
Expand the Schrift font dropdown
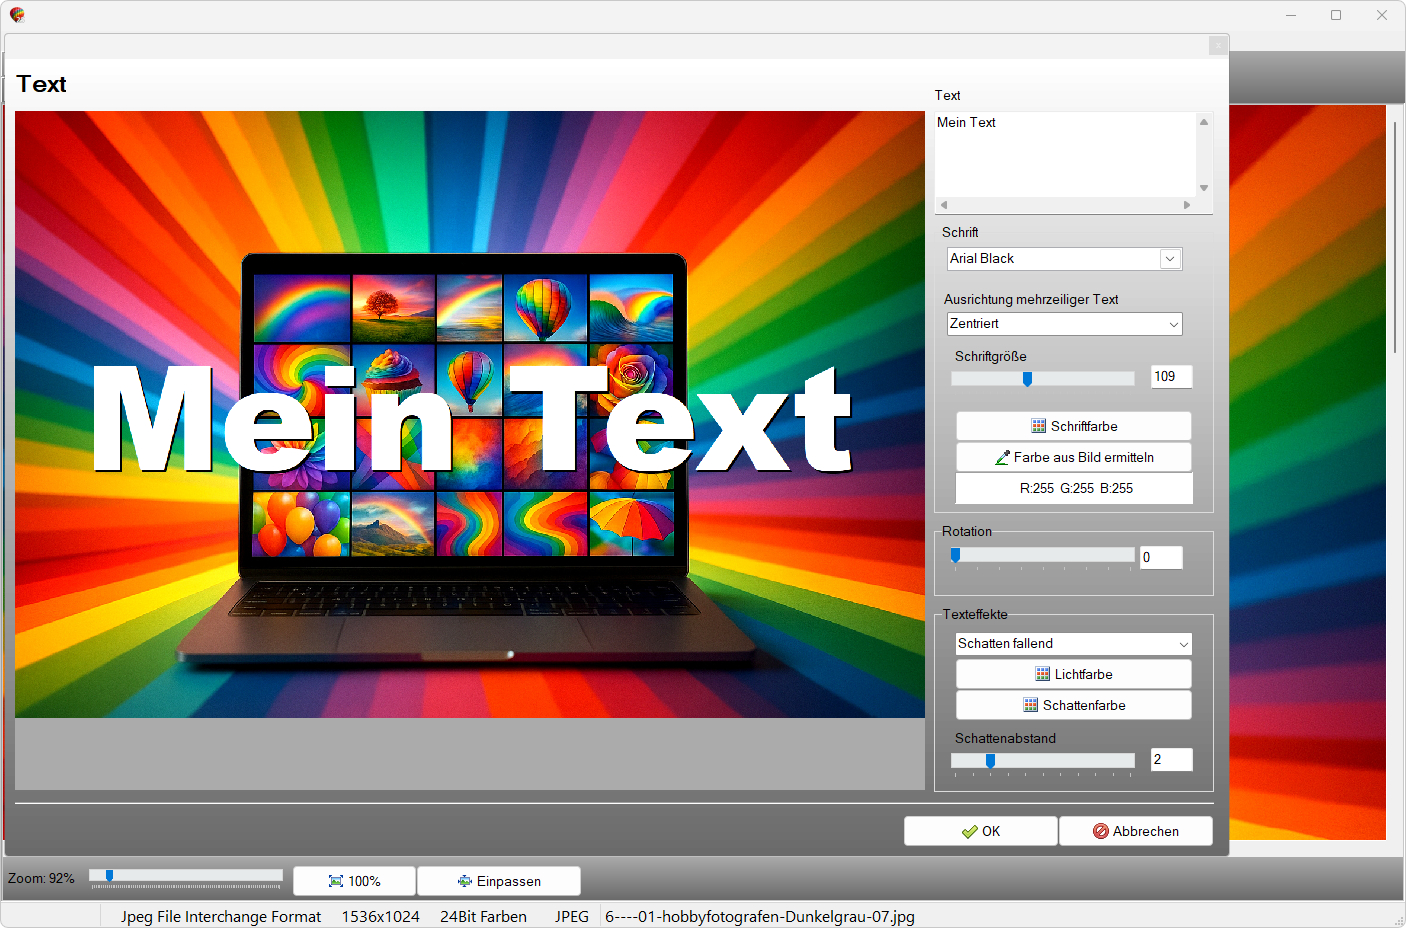click(x=1170, y=259)
